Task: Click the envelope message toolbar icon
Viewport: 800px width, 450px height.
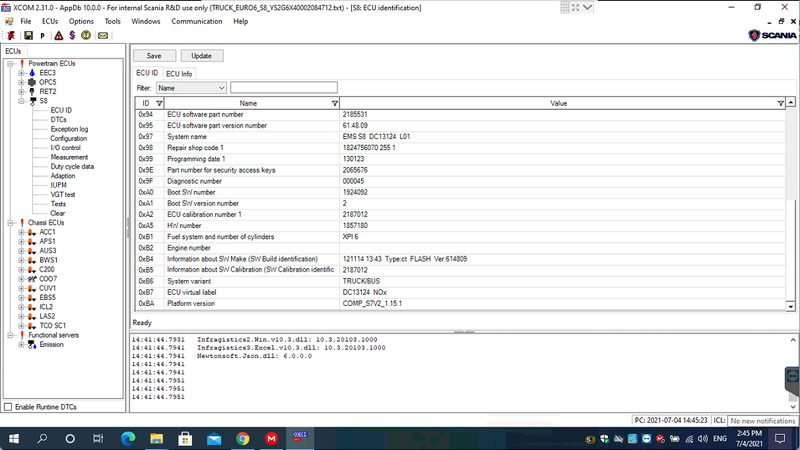Action: tap(103, 36)
